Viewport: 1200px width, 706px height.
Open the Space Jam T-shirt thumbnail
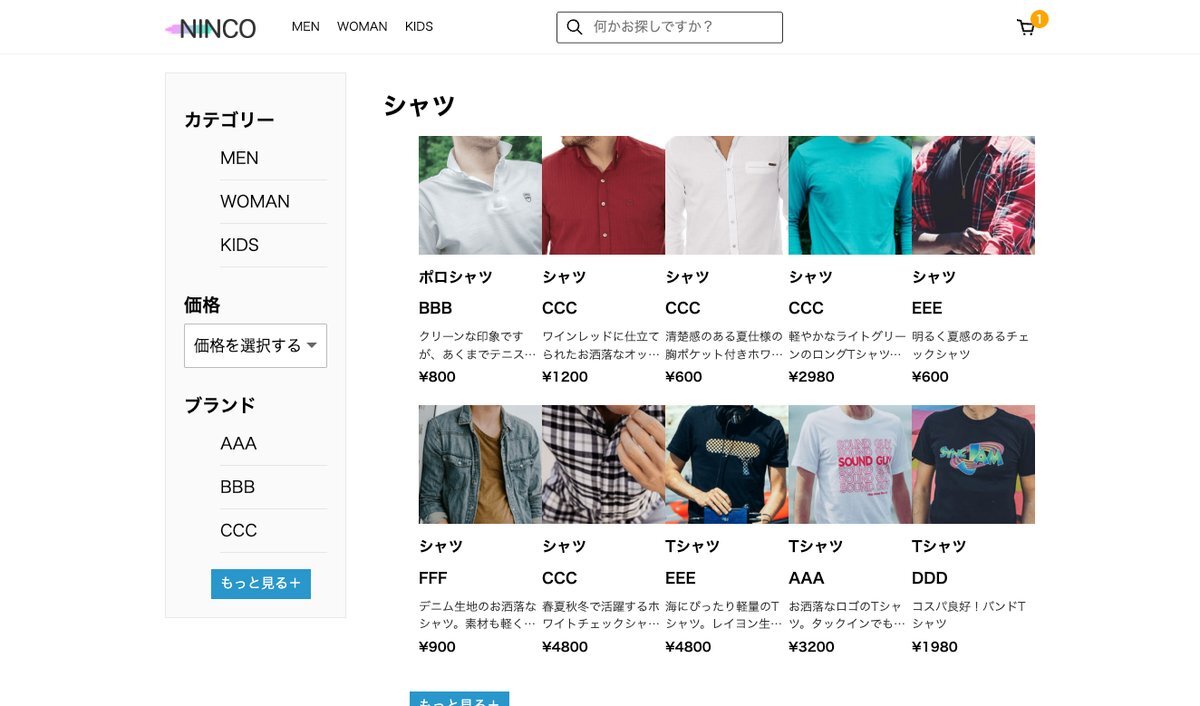point(973,464)
